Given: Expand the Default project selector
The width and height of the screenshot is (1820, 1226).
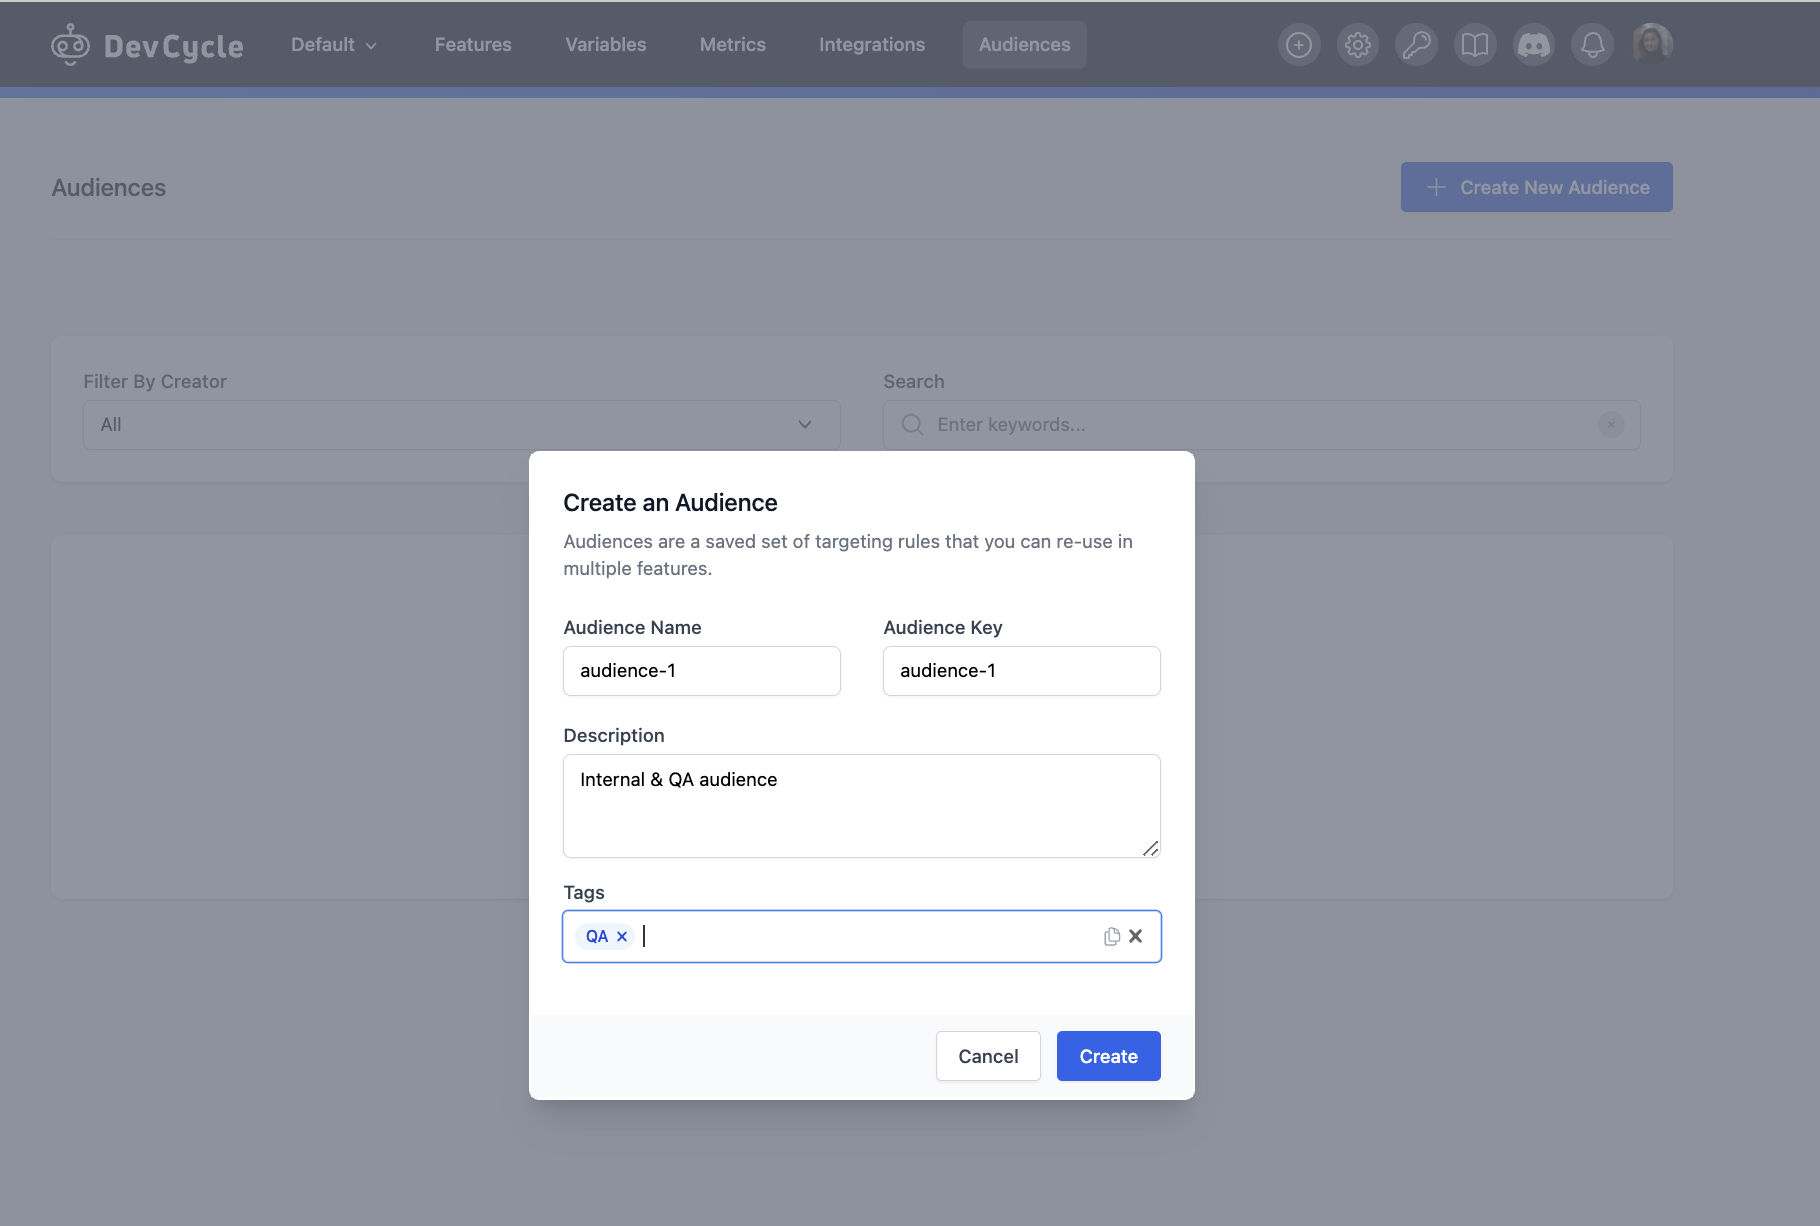Looking at the screenshot, I should pyautogui.click(x=334, y=44).
